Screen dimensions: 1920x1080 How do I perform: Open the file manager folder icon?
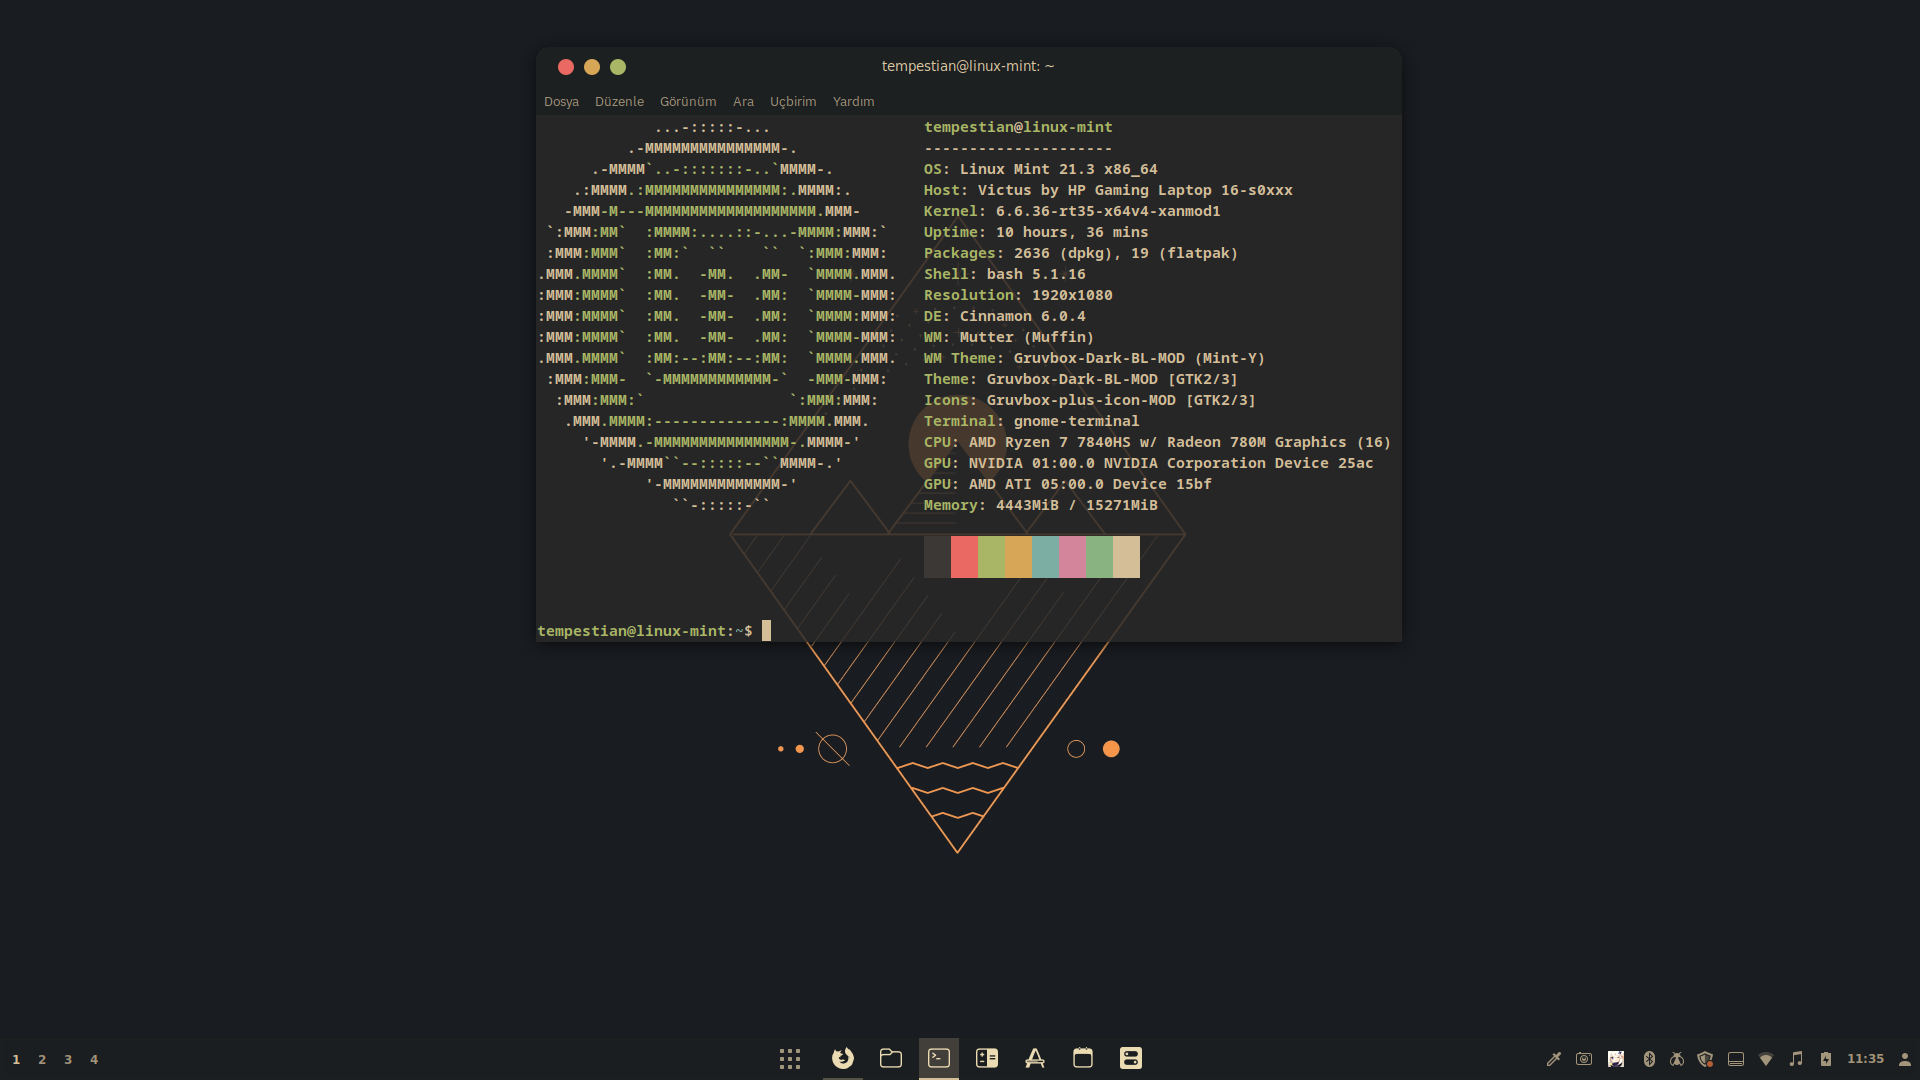891,1058
